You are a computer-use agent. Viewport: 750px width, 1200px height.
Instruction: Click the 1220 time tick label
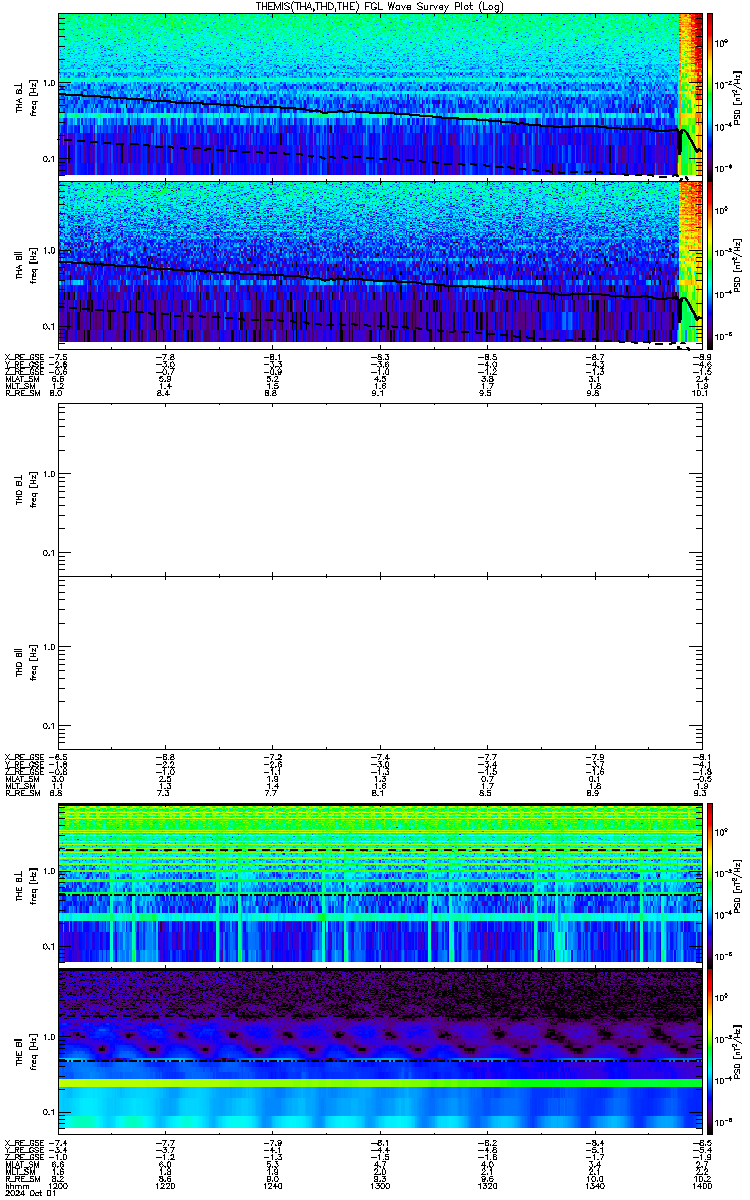click(x=166, y=1186)
